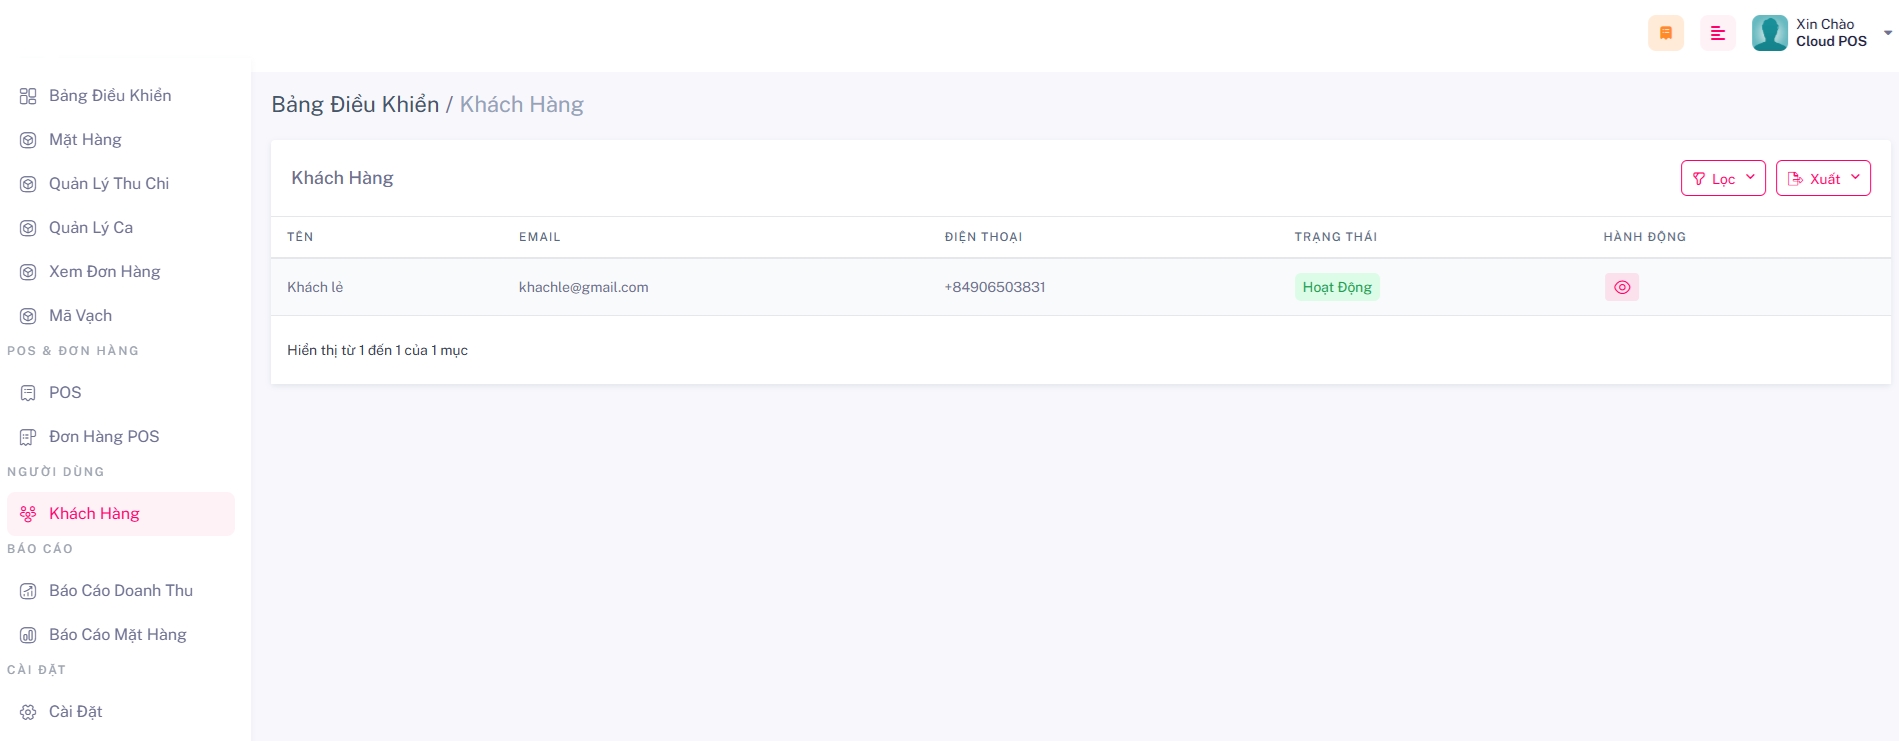
Task: Open the Cloud POS user menu arrow
Action: 1887,33
